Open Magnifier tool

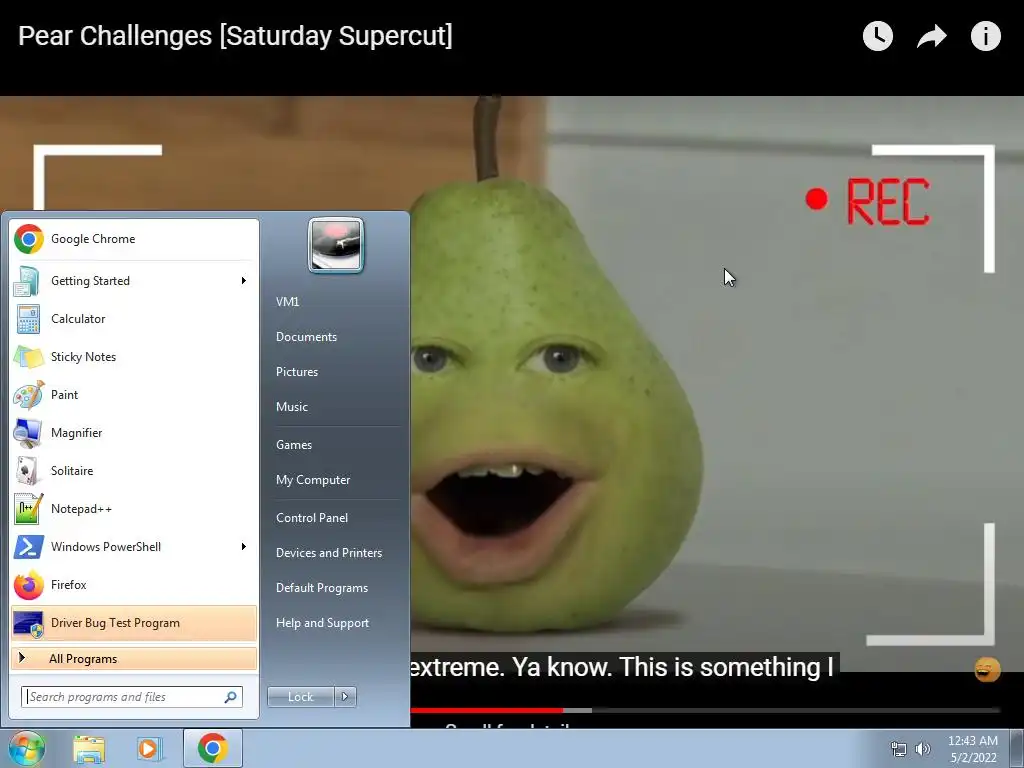pos(134,432)
